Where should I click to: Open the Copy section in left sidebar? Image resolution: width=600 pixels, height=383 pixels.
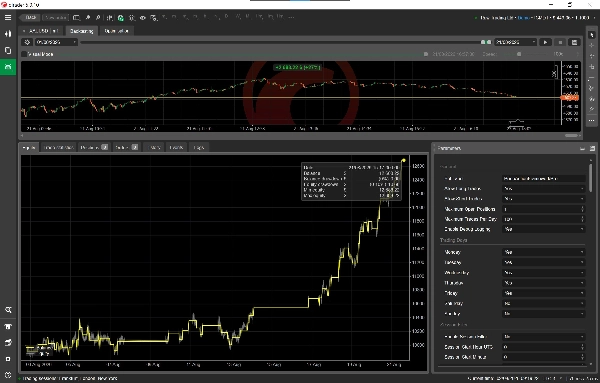coord(8,51)
